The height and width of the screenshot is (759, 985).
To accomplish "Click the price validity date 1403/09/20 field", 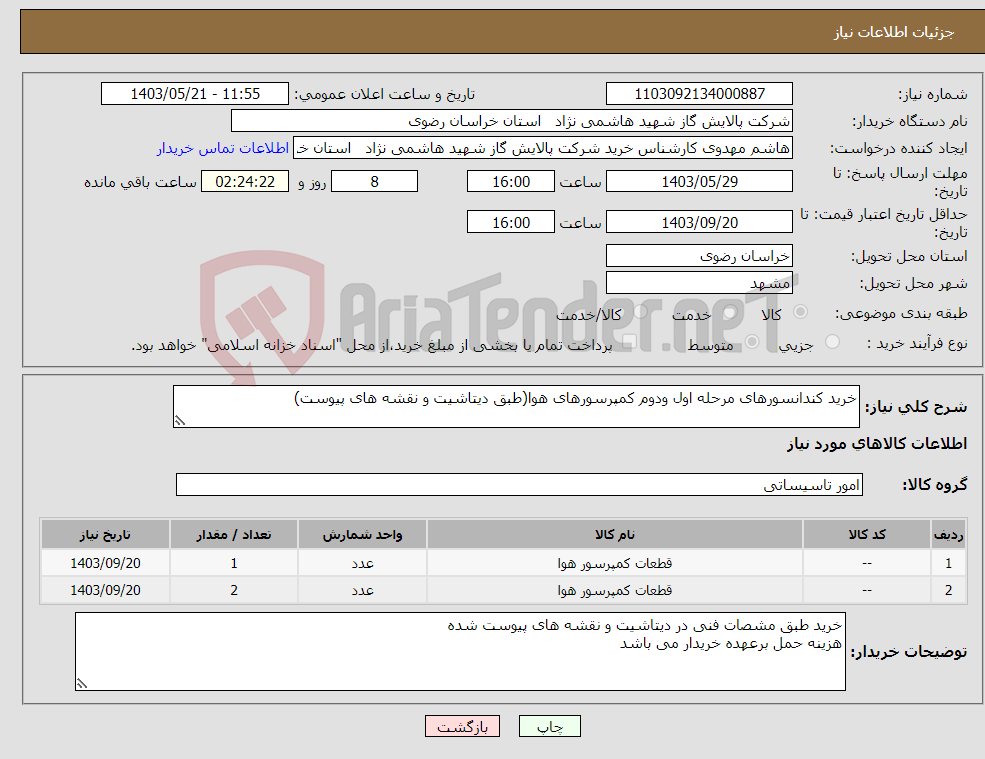I will (x=699, y=222).
